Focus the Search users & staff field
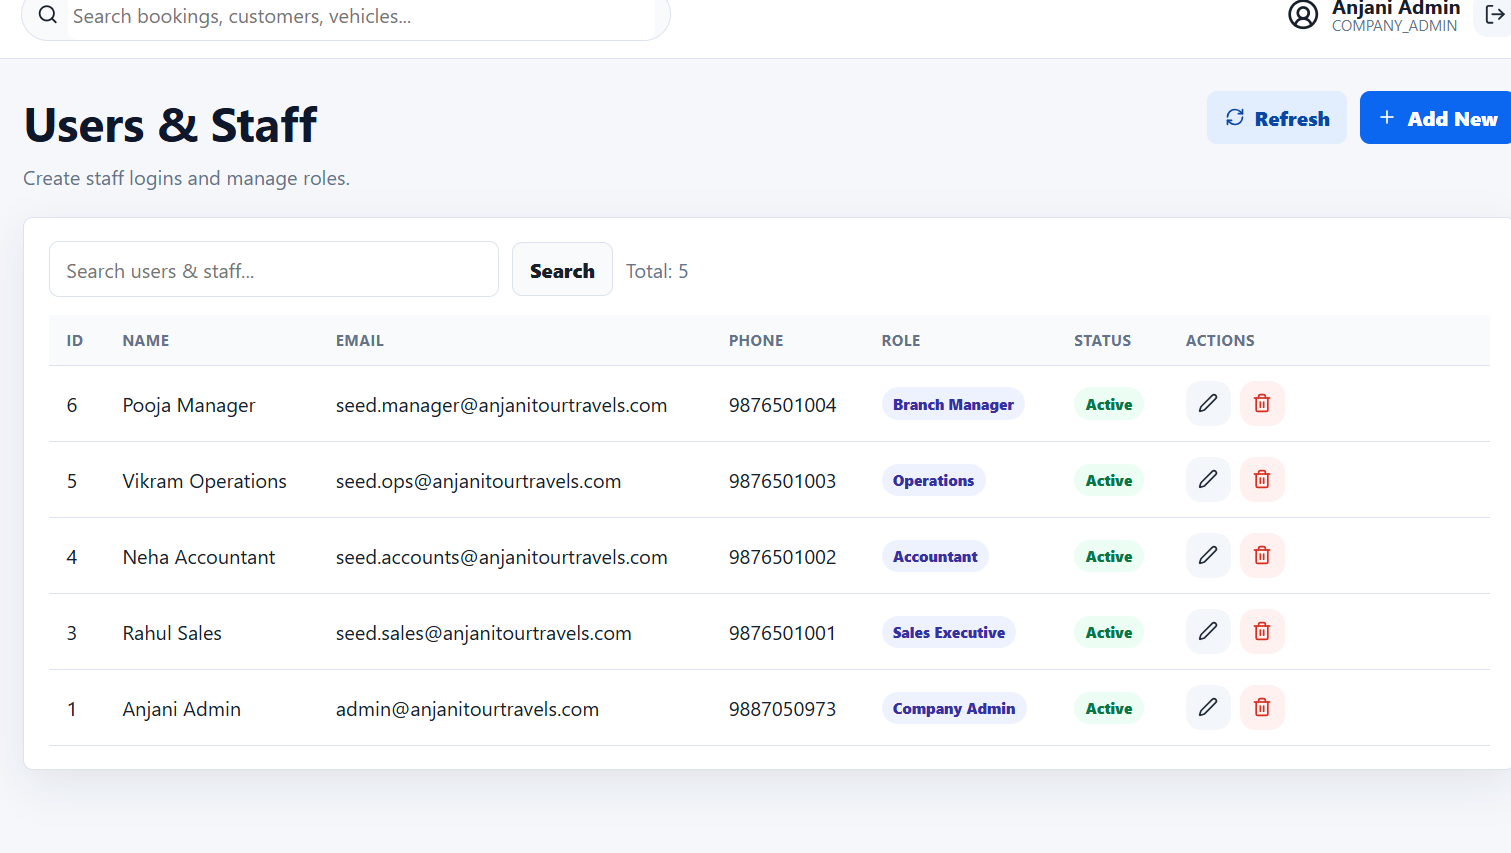1511x853 pixels. click(x=274, y=270)
